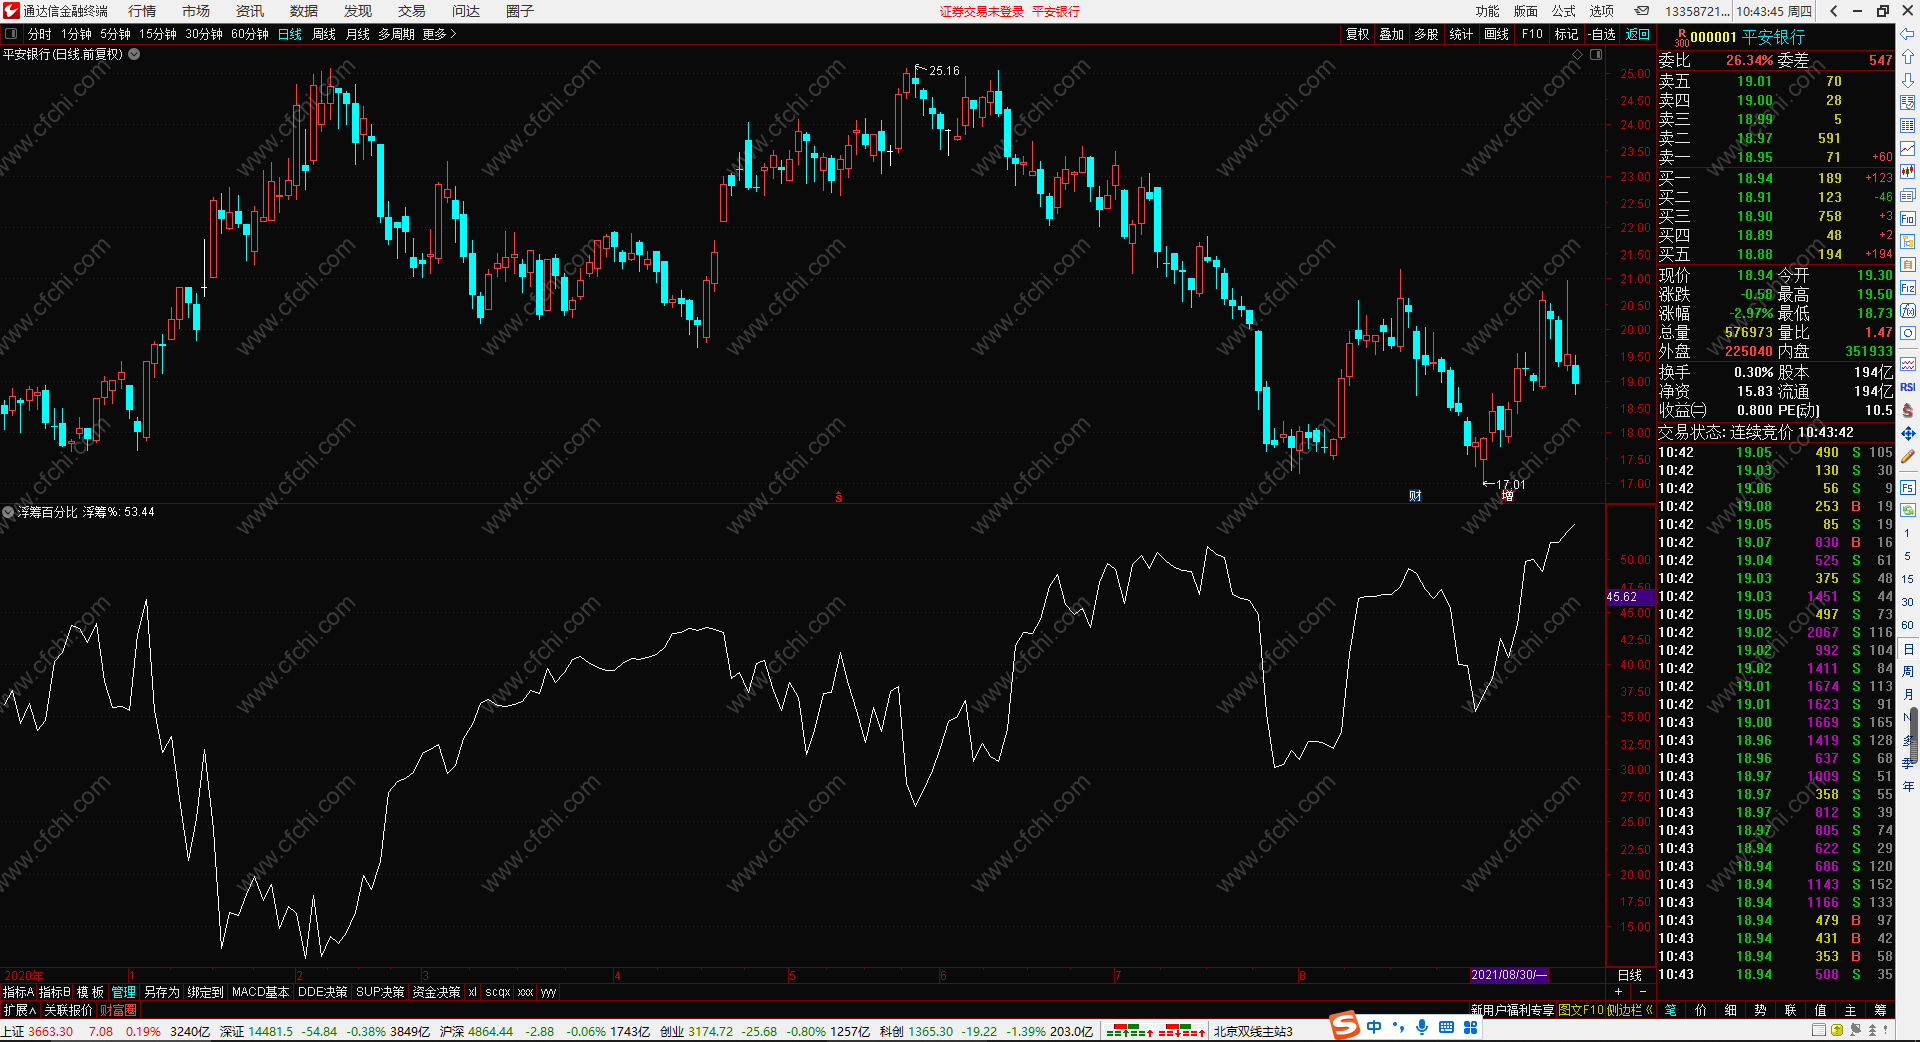Click the red S dollar sidebar icon

1908,410
